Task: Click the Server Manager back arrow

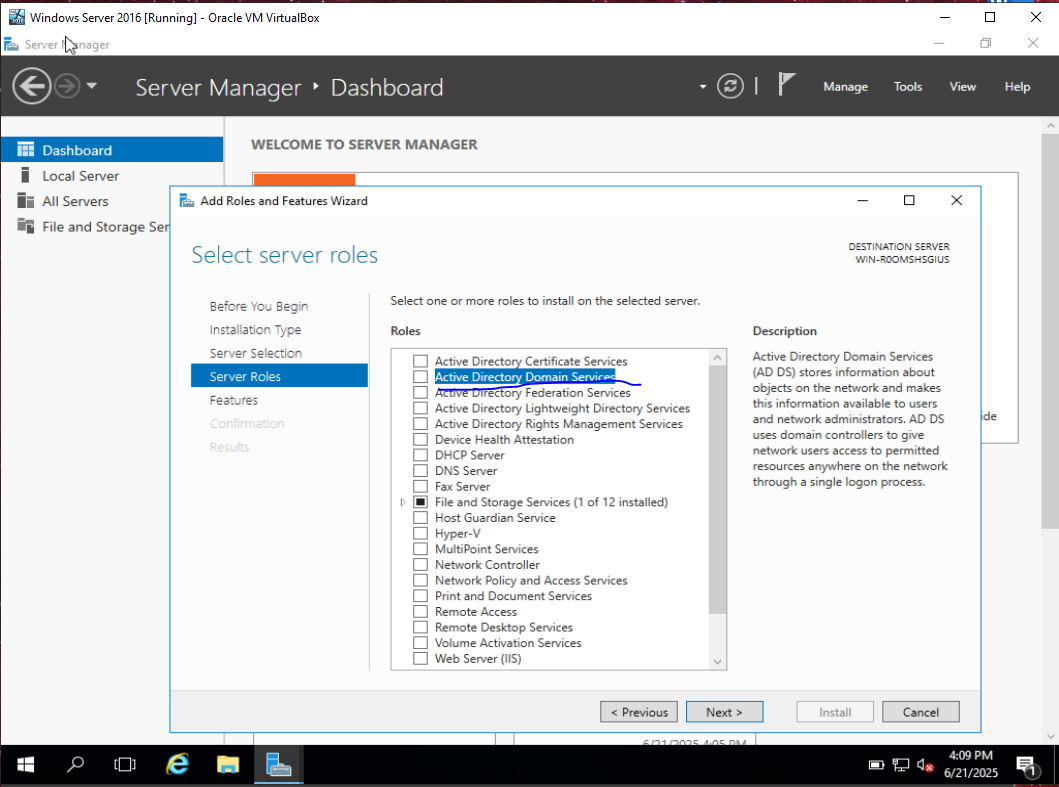Action: [x=31, y=86]
